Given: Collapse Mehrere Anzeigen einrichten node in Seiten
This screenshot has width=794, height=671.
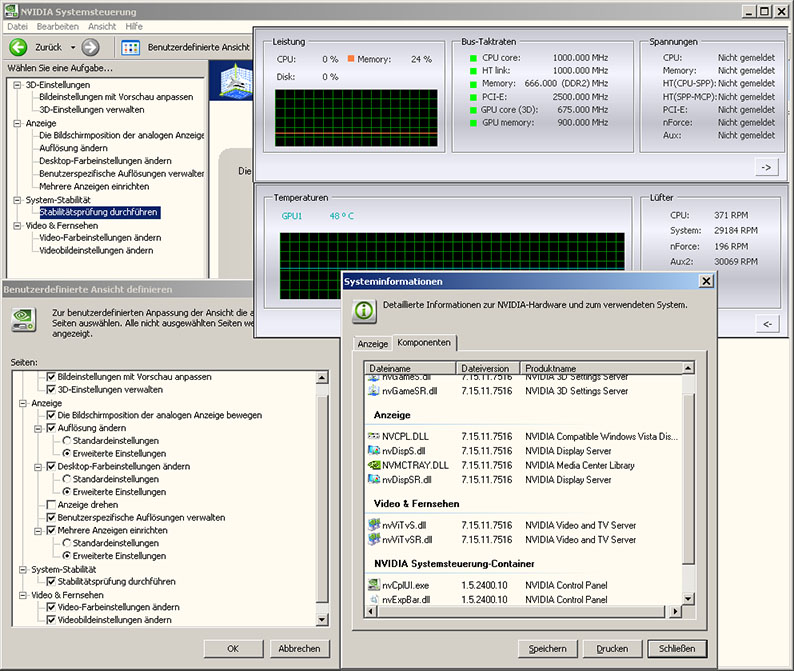Looking at the screenshot, I should coord(38,531).
